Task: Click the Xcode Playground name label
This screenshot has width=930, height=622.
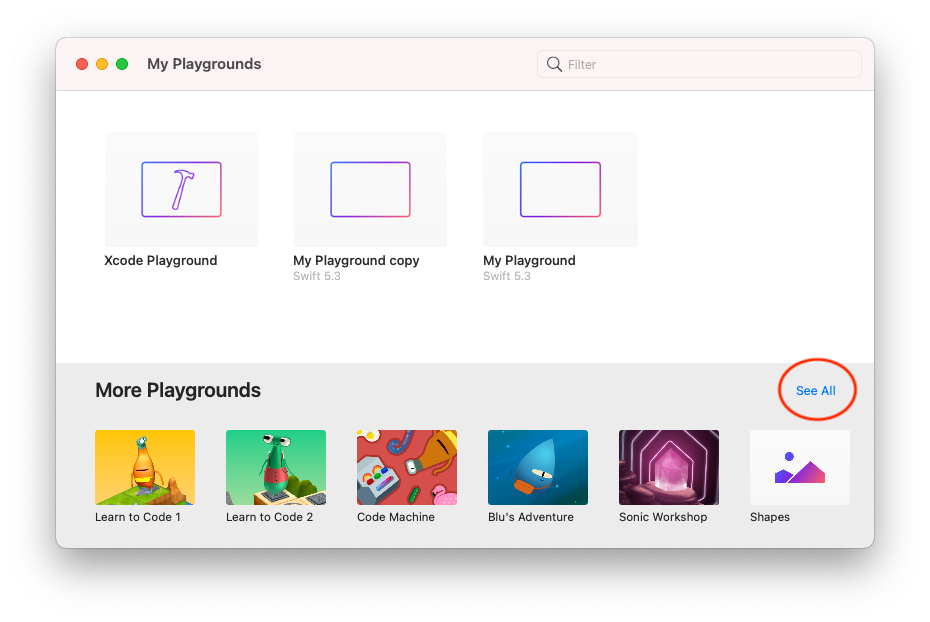Action: (x=161, y=260)
